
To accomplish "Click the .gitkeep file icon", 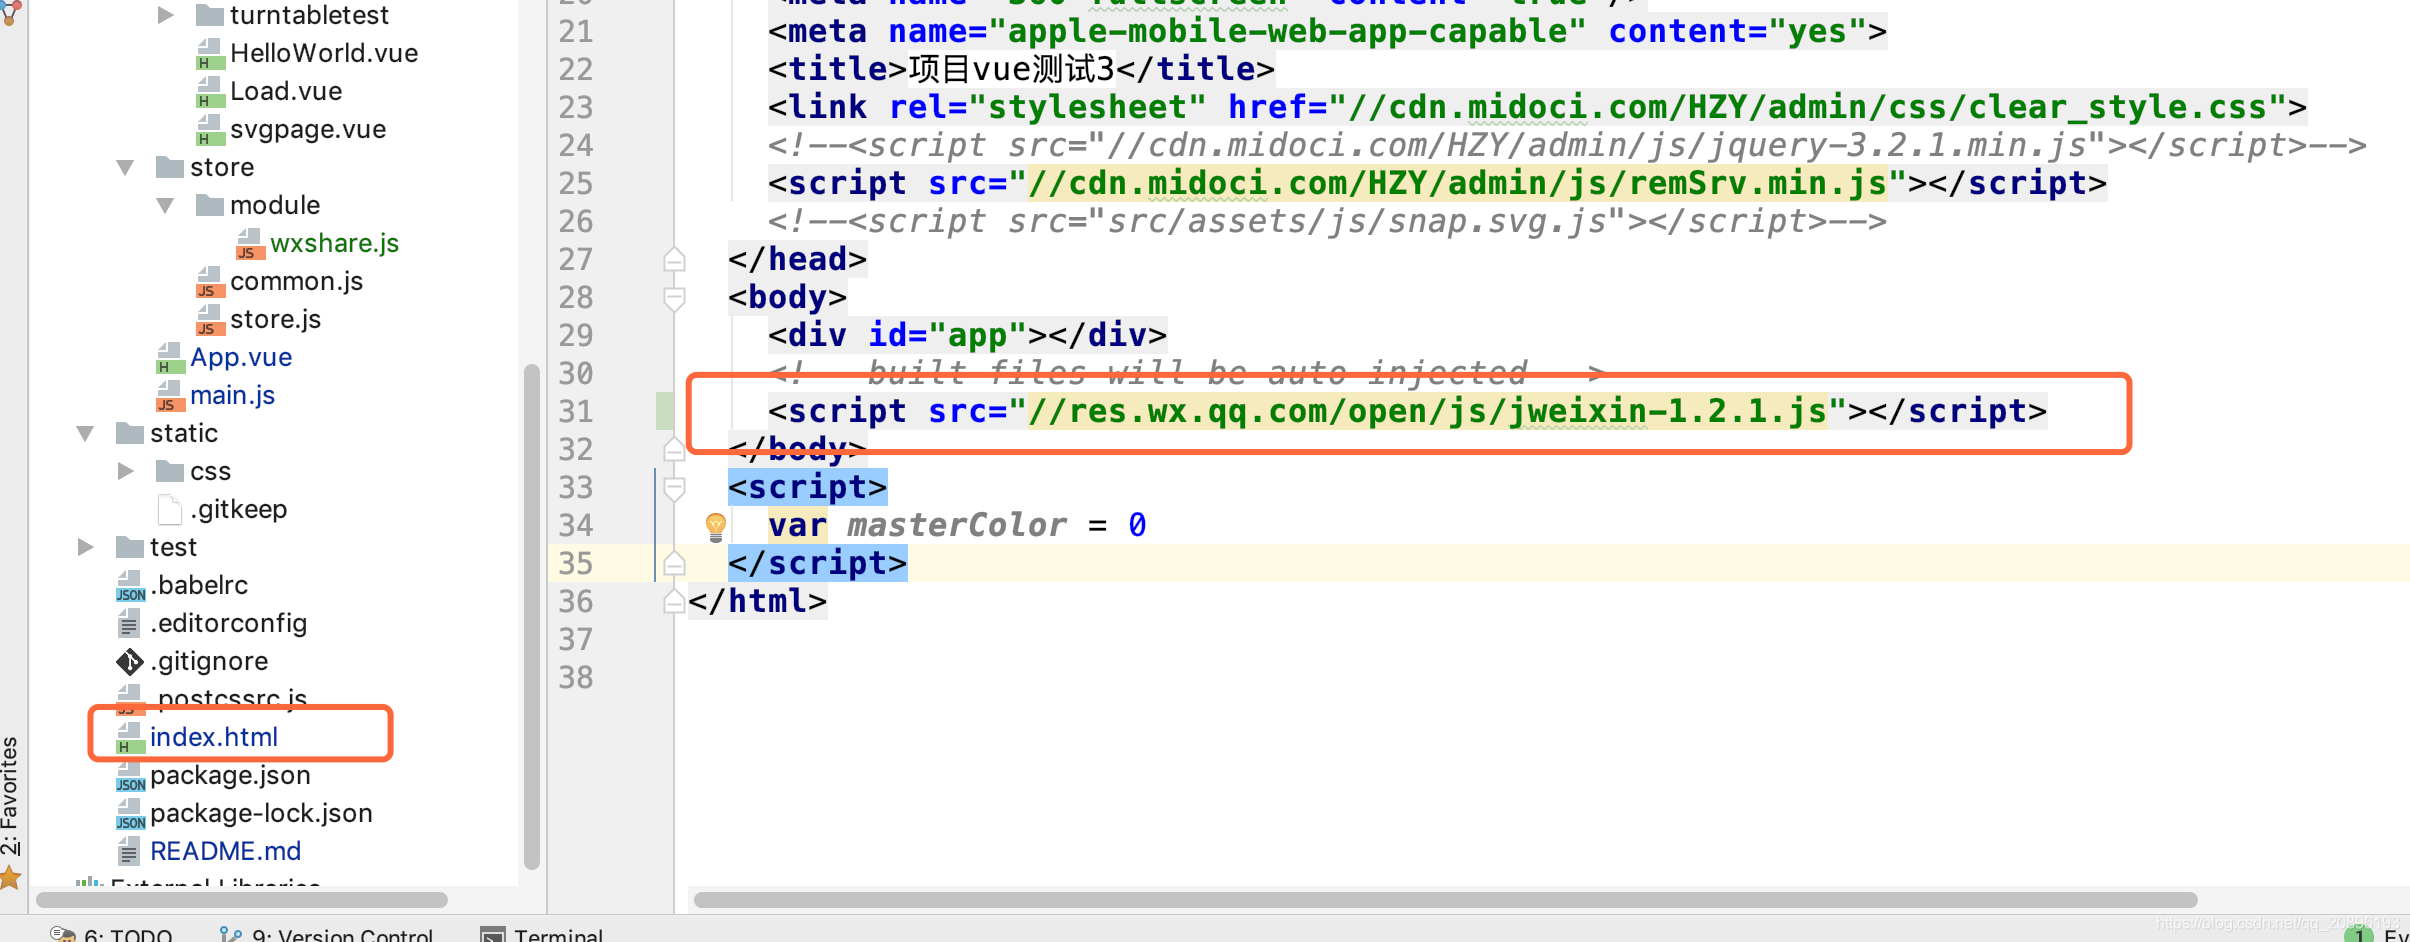I will (x=170, y=509).
